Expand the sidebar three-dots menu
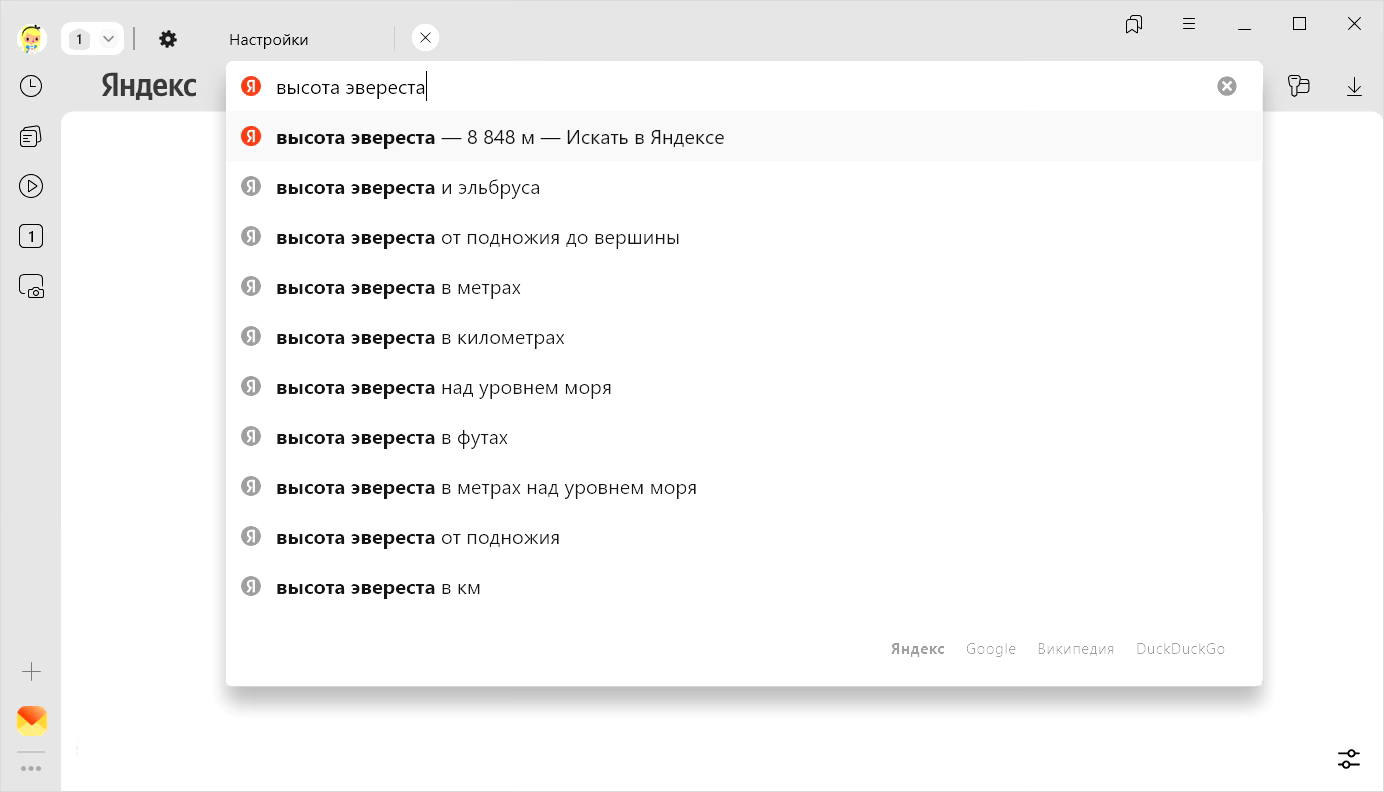 point(31,769)
